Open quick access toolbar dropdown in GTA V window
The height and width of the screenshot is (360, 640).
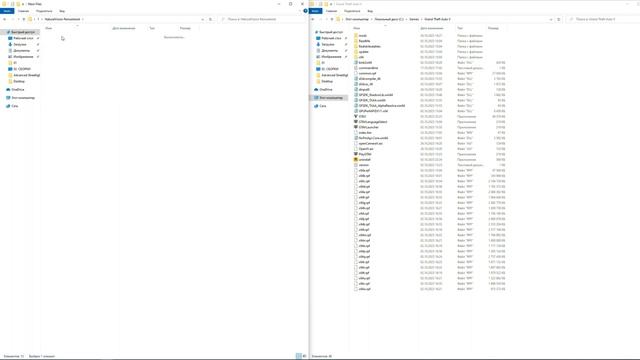tap(331, 4)
